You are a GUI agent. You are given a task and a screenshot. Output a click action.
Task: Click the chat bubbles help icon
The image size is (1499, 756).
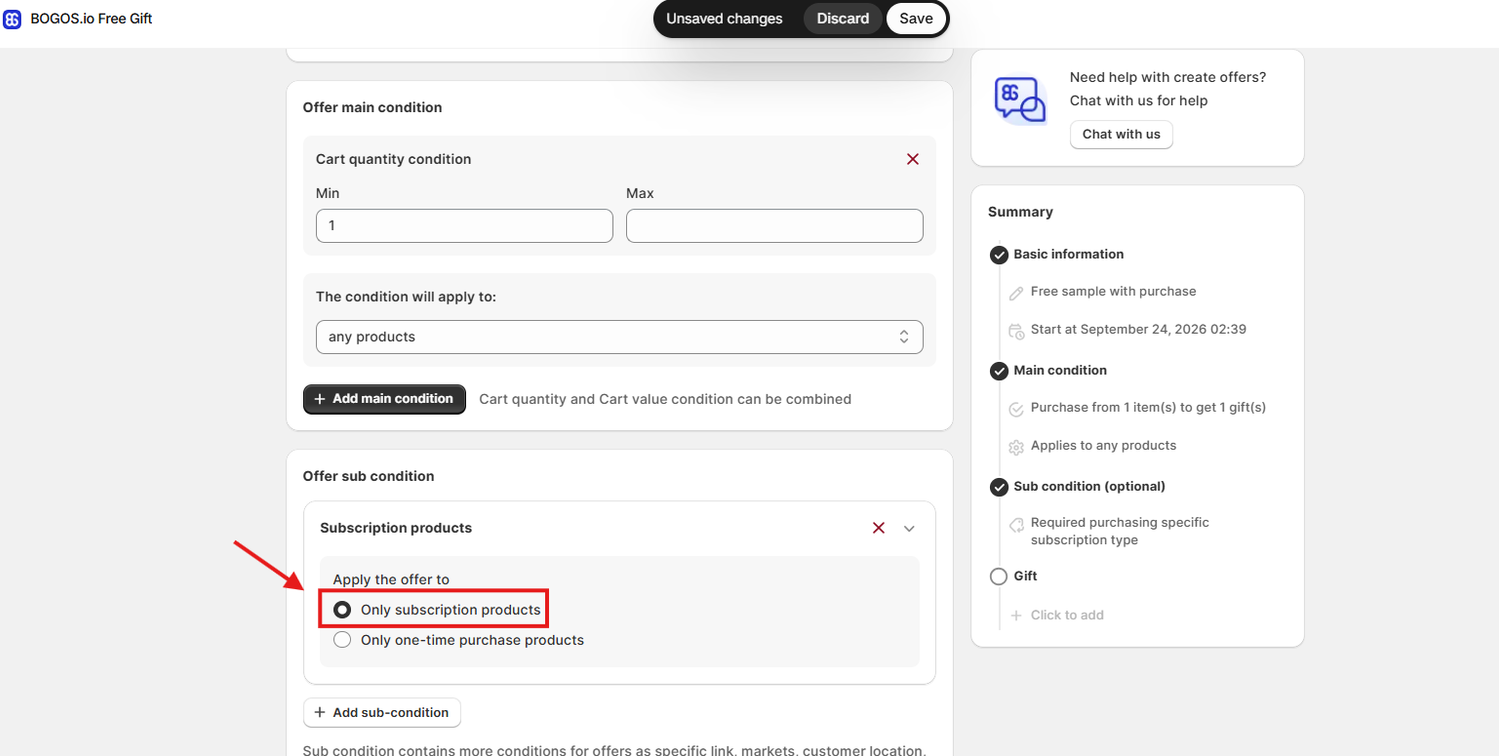pos(1019,101)
